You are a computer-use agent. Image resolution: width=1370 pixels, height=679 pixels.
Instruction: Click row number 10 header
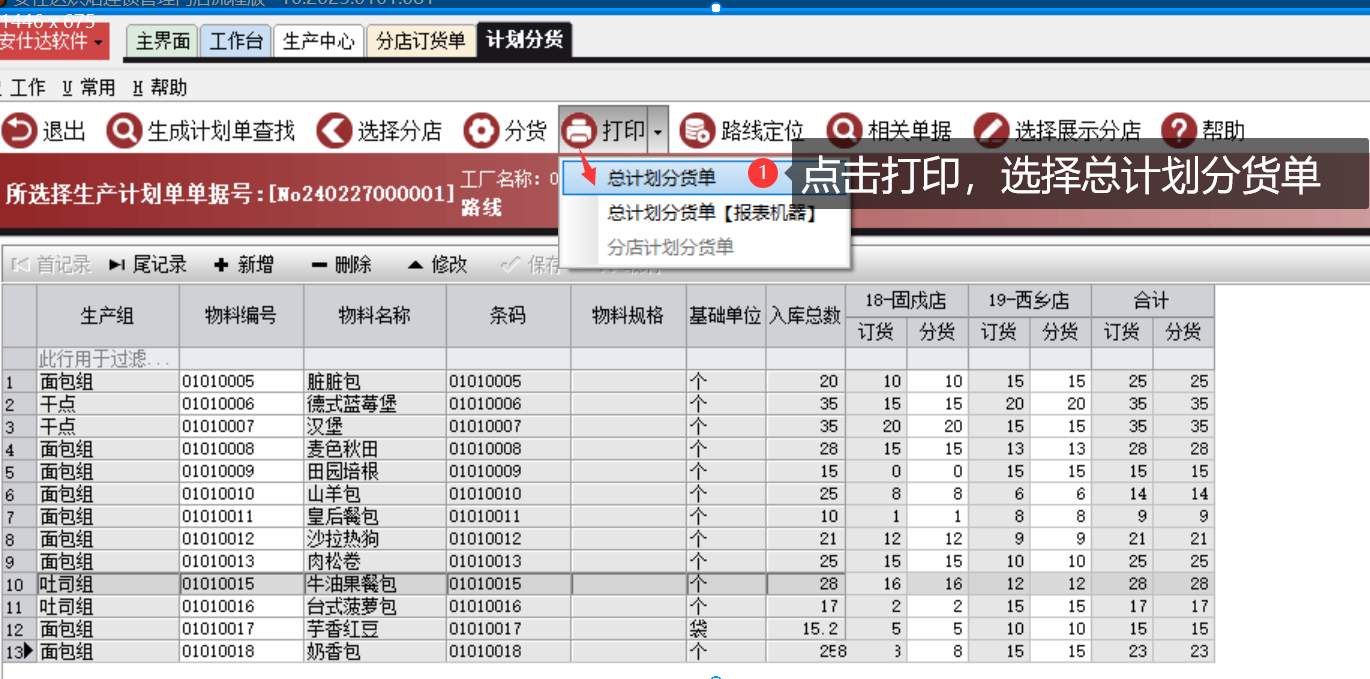(x=19, y=584)
